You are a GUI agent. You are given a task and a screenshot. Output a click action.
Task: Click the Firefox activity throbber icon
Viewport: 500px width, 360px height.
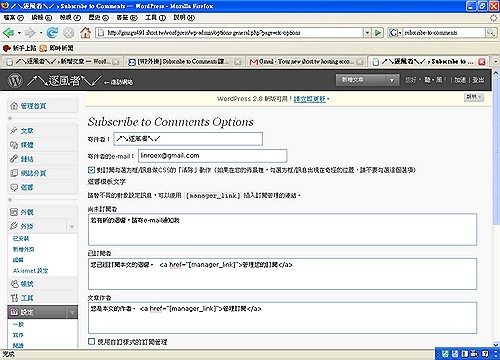point(494,18)
